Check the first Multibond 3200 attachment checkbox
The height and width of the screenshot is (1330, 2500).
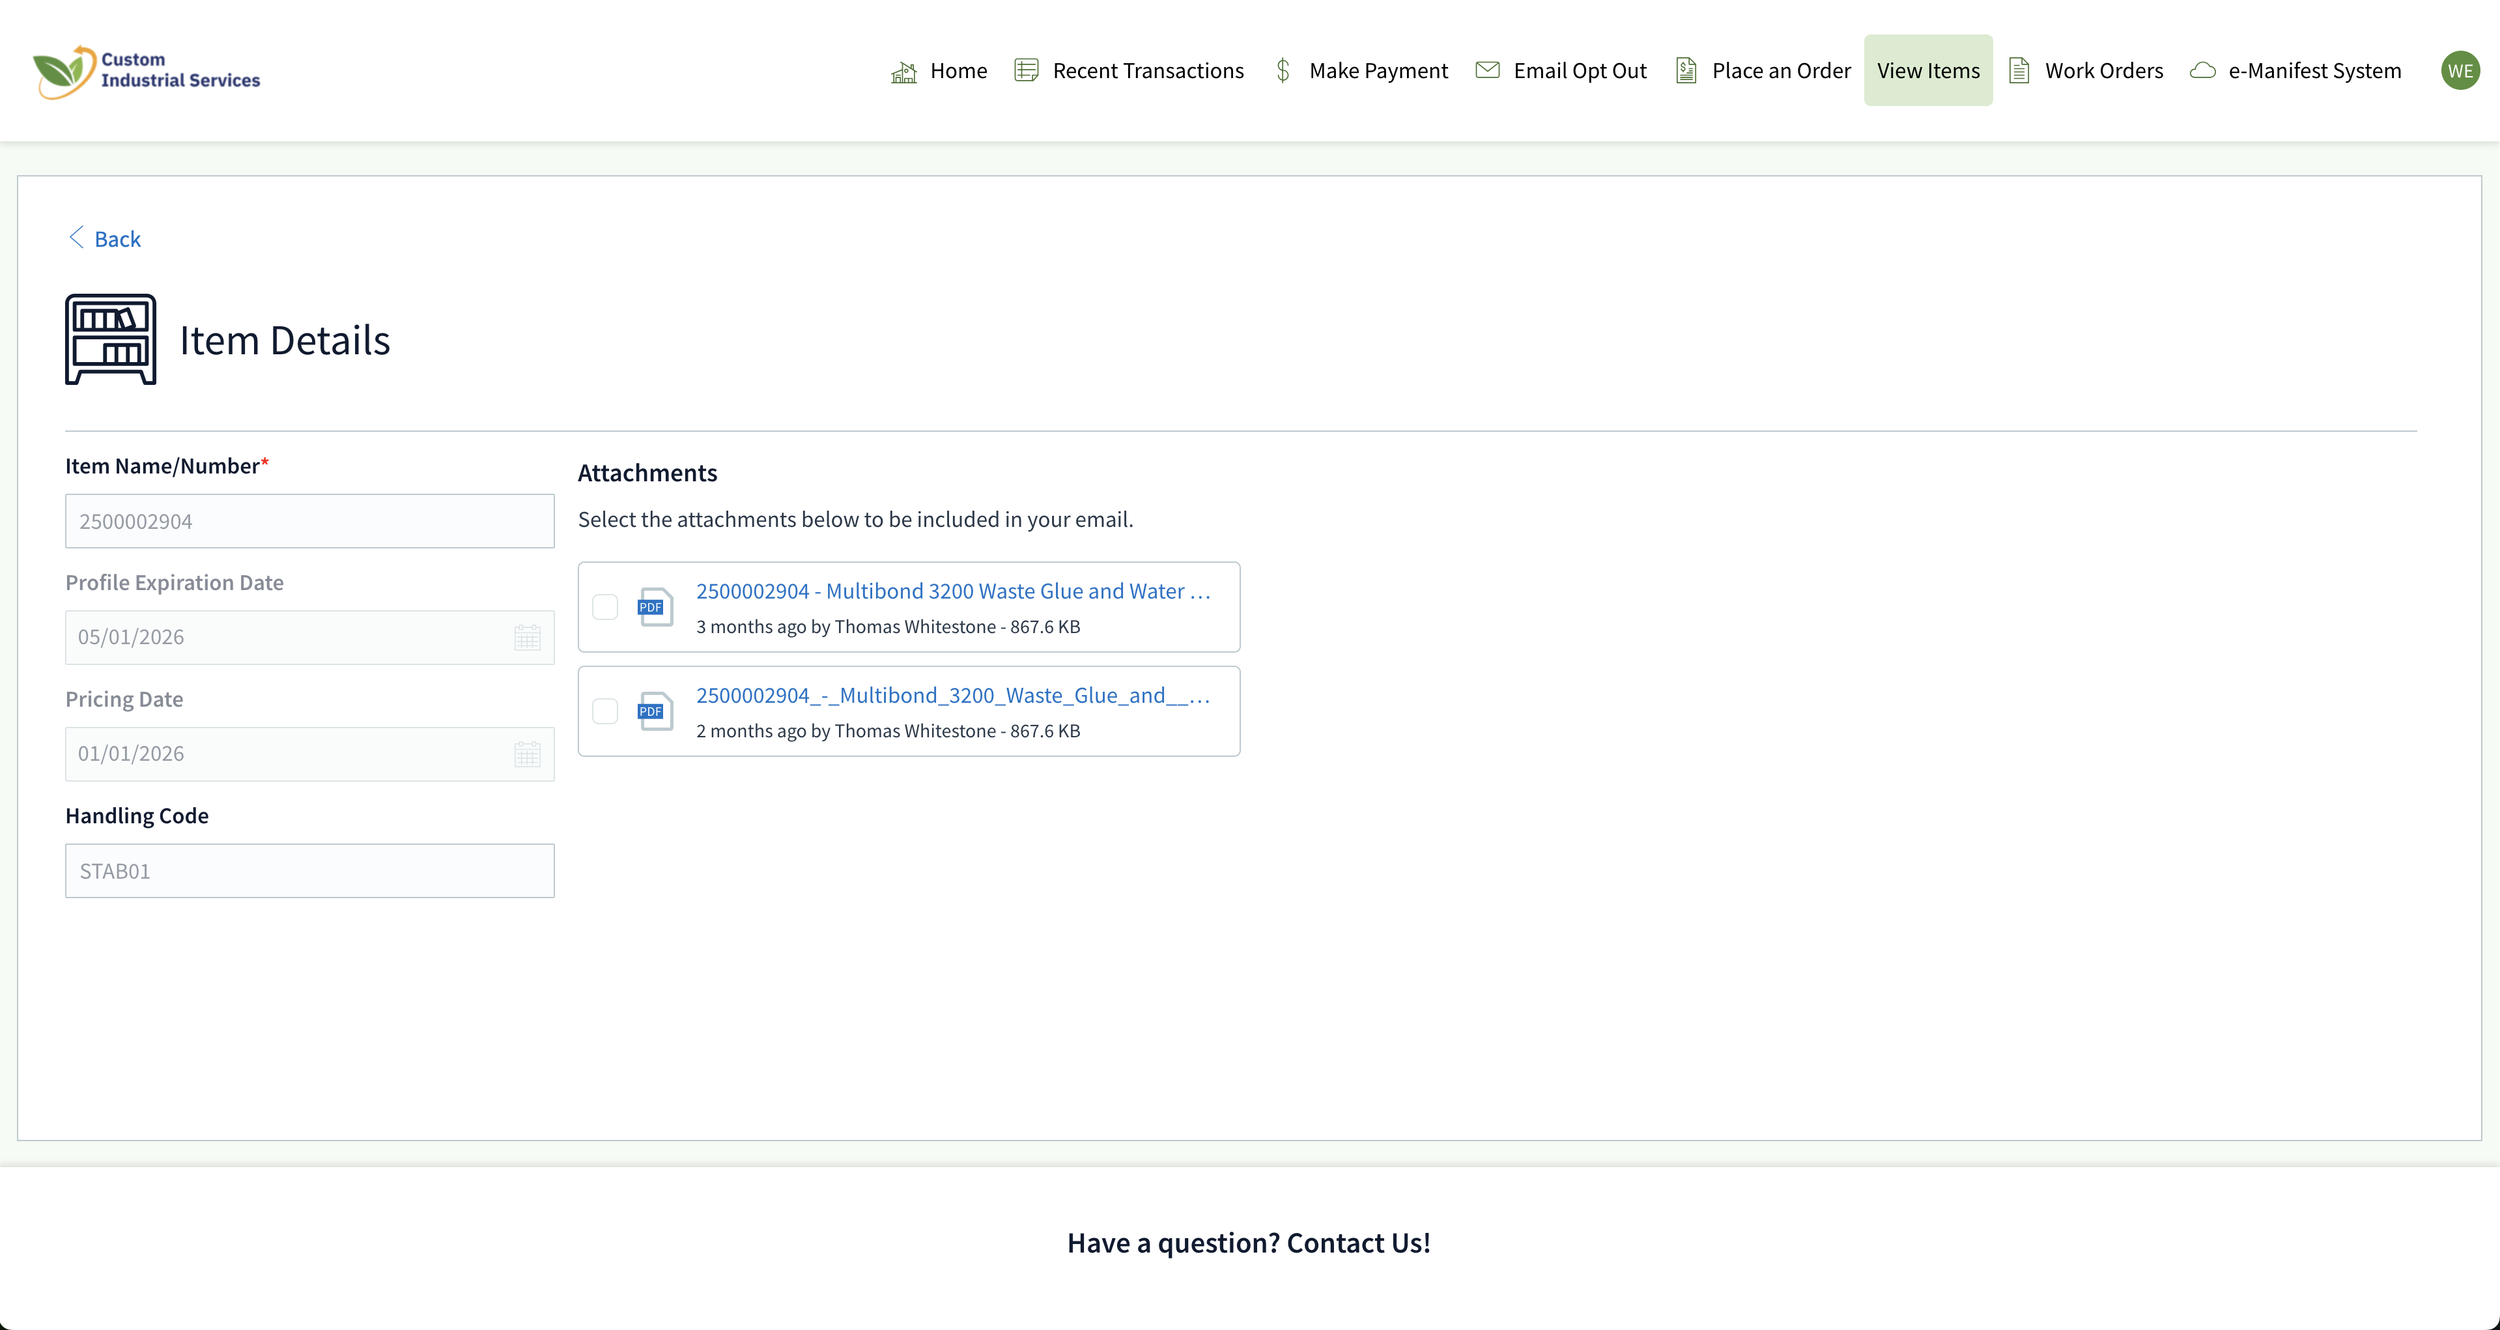click(605, 607)
